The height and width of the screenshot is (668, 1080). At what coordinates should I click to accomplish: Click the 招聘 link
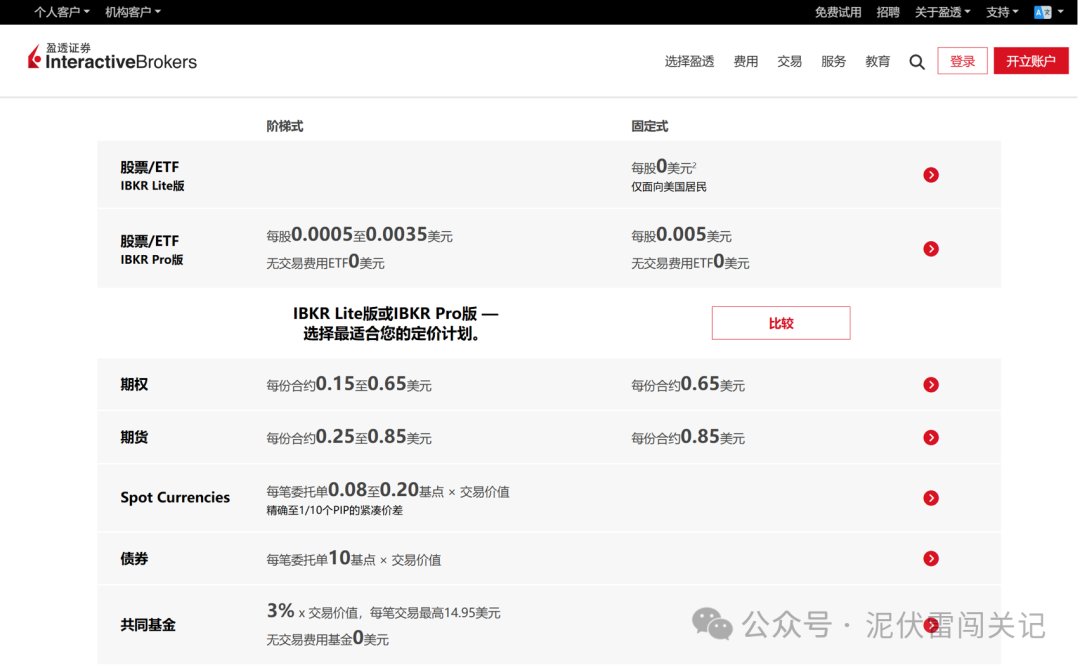[888, 12]
